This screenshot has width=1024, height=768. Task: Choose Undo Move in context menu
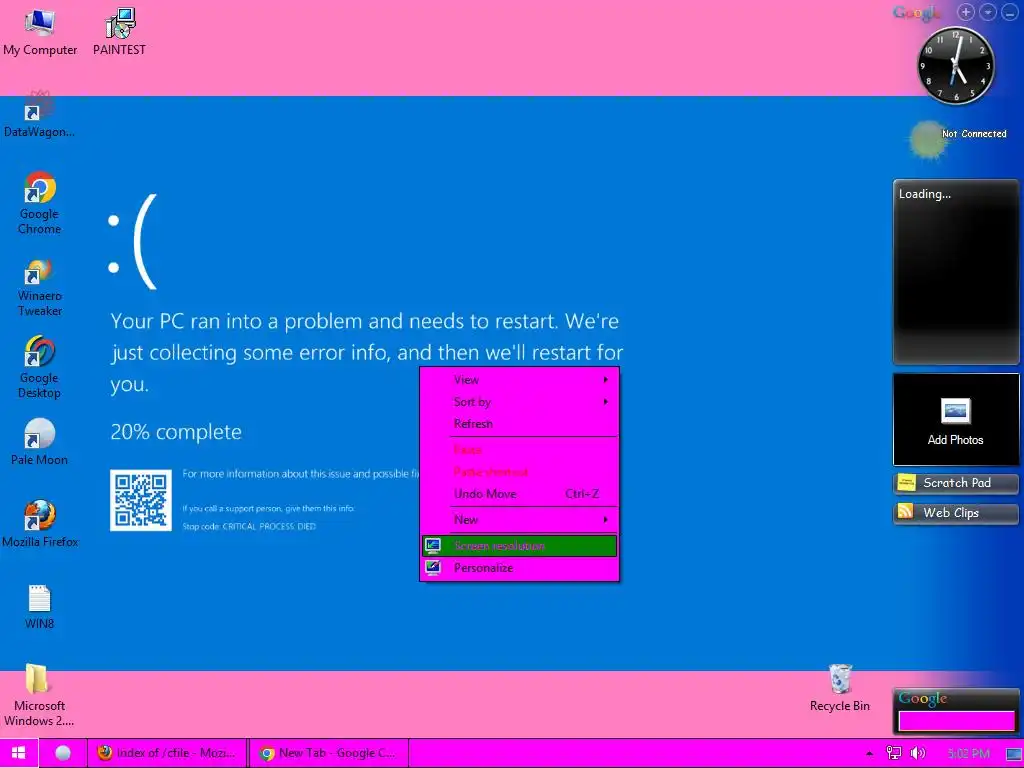click(x=519, y=494)
